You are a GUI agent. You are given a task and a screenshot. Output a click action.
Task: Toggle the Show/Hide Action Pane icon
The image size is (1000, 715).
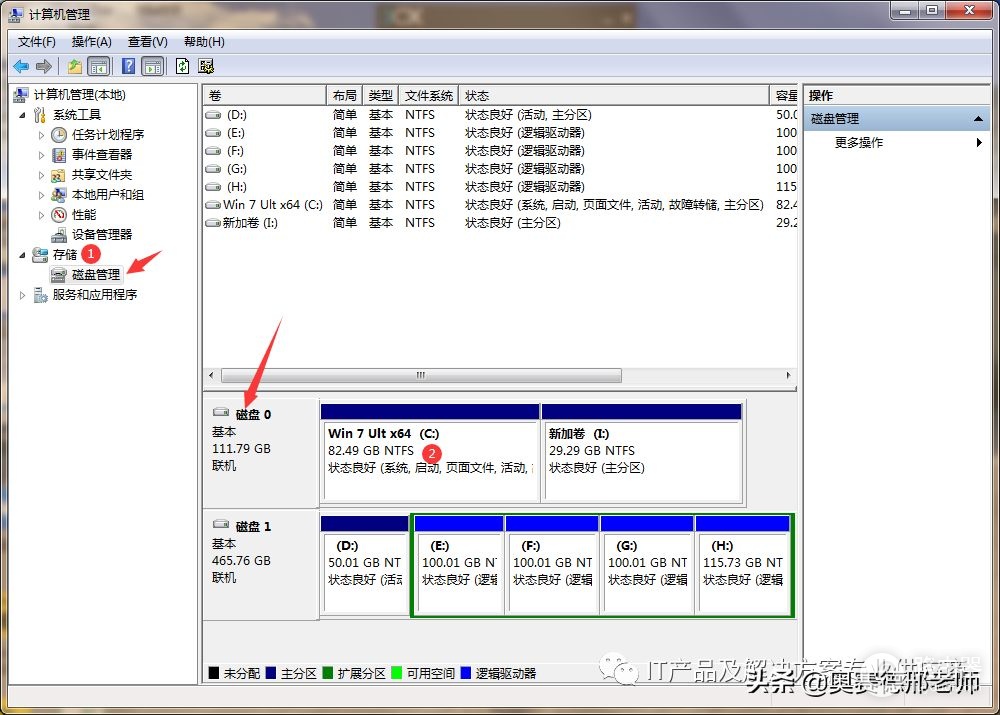(x=153, y=66)
